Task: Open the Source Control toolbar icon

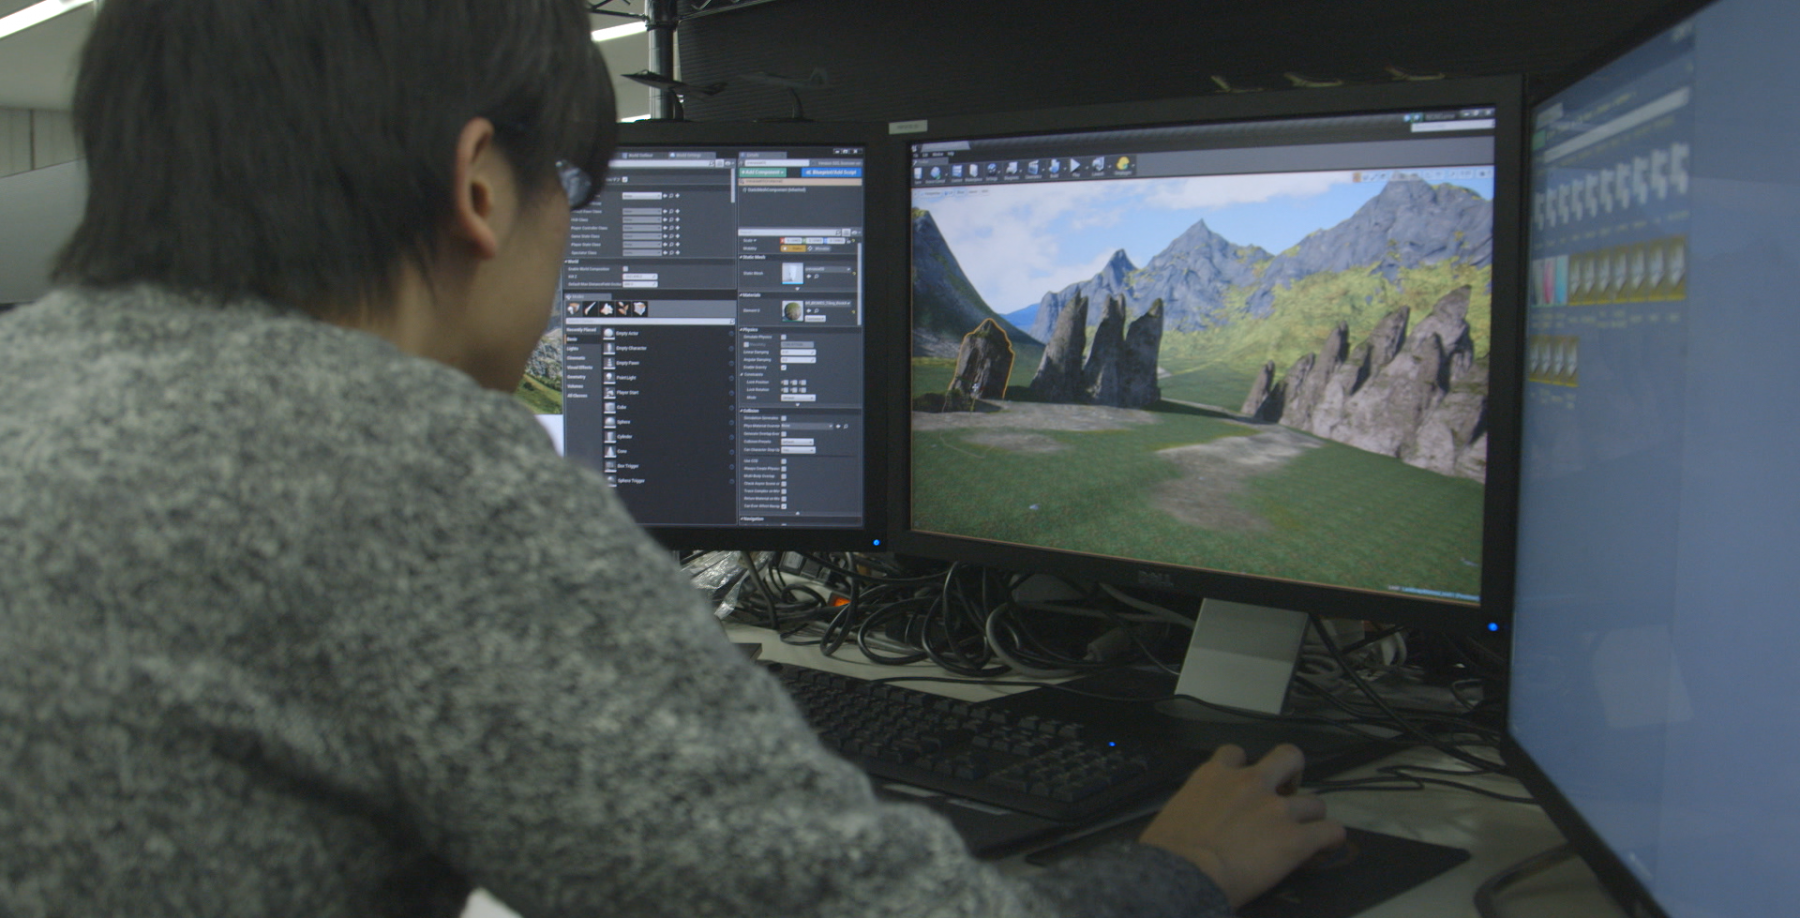Action: (x=935, y=172)
